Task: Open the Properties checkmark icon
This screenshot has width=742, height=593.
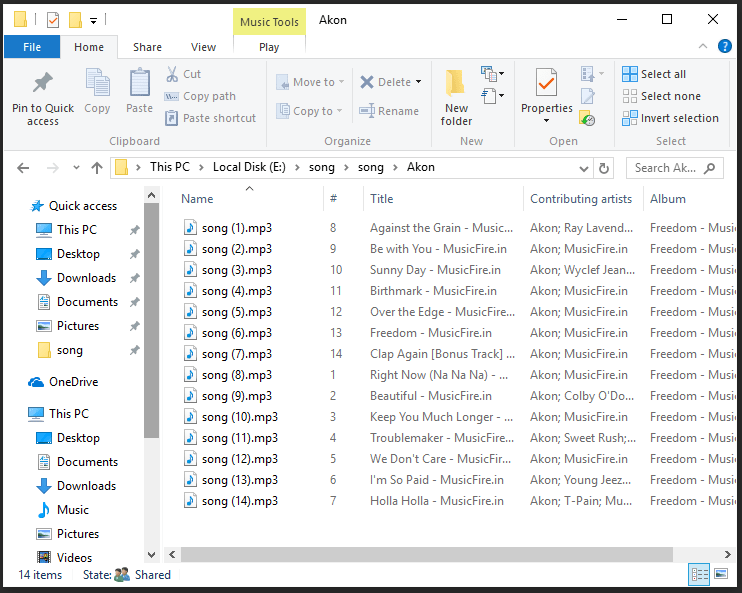Action: pyautogui.click(x=546, y=83)
